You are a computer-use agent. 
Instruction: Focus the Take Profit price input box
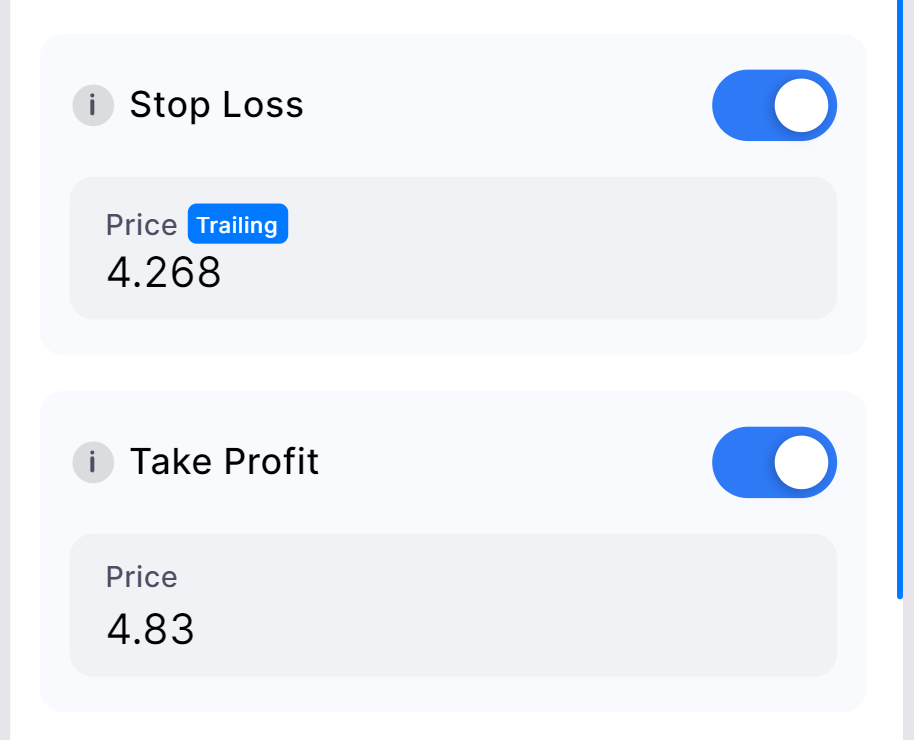[x=453, y=605]
